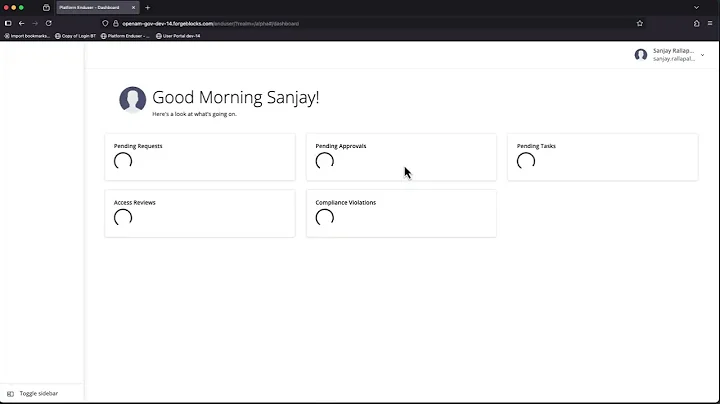Viewport: 720px width, 404px height.
Task: Reload the current page
Action: click(49, 23)
